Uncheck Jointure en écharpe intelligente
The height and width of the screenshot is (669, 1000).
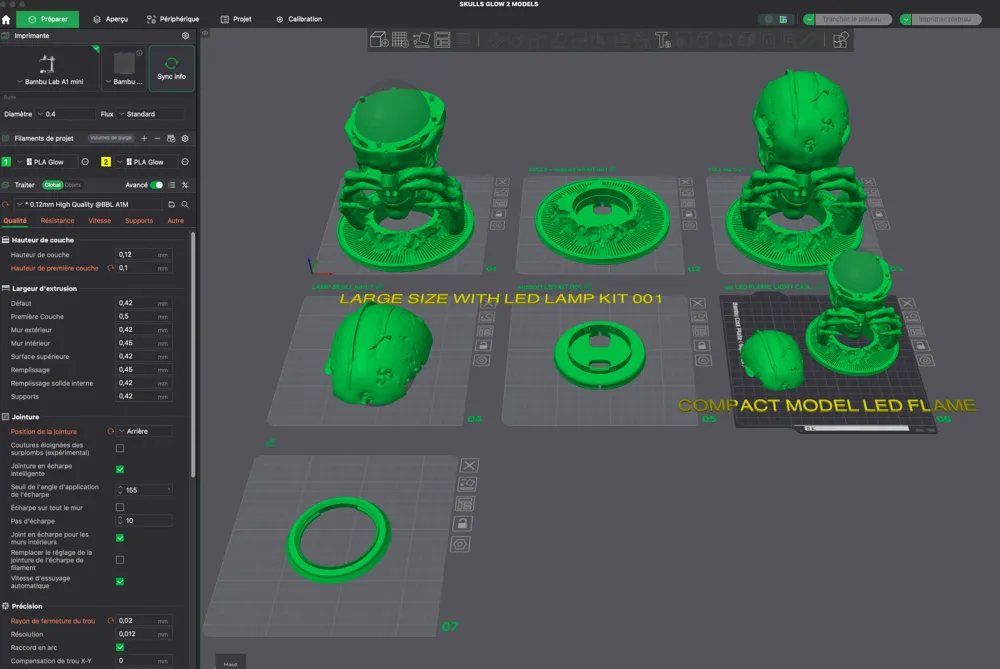tap(120, 469)
